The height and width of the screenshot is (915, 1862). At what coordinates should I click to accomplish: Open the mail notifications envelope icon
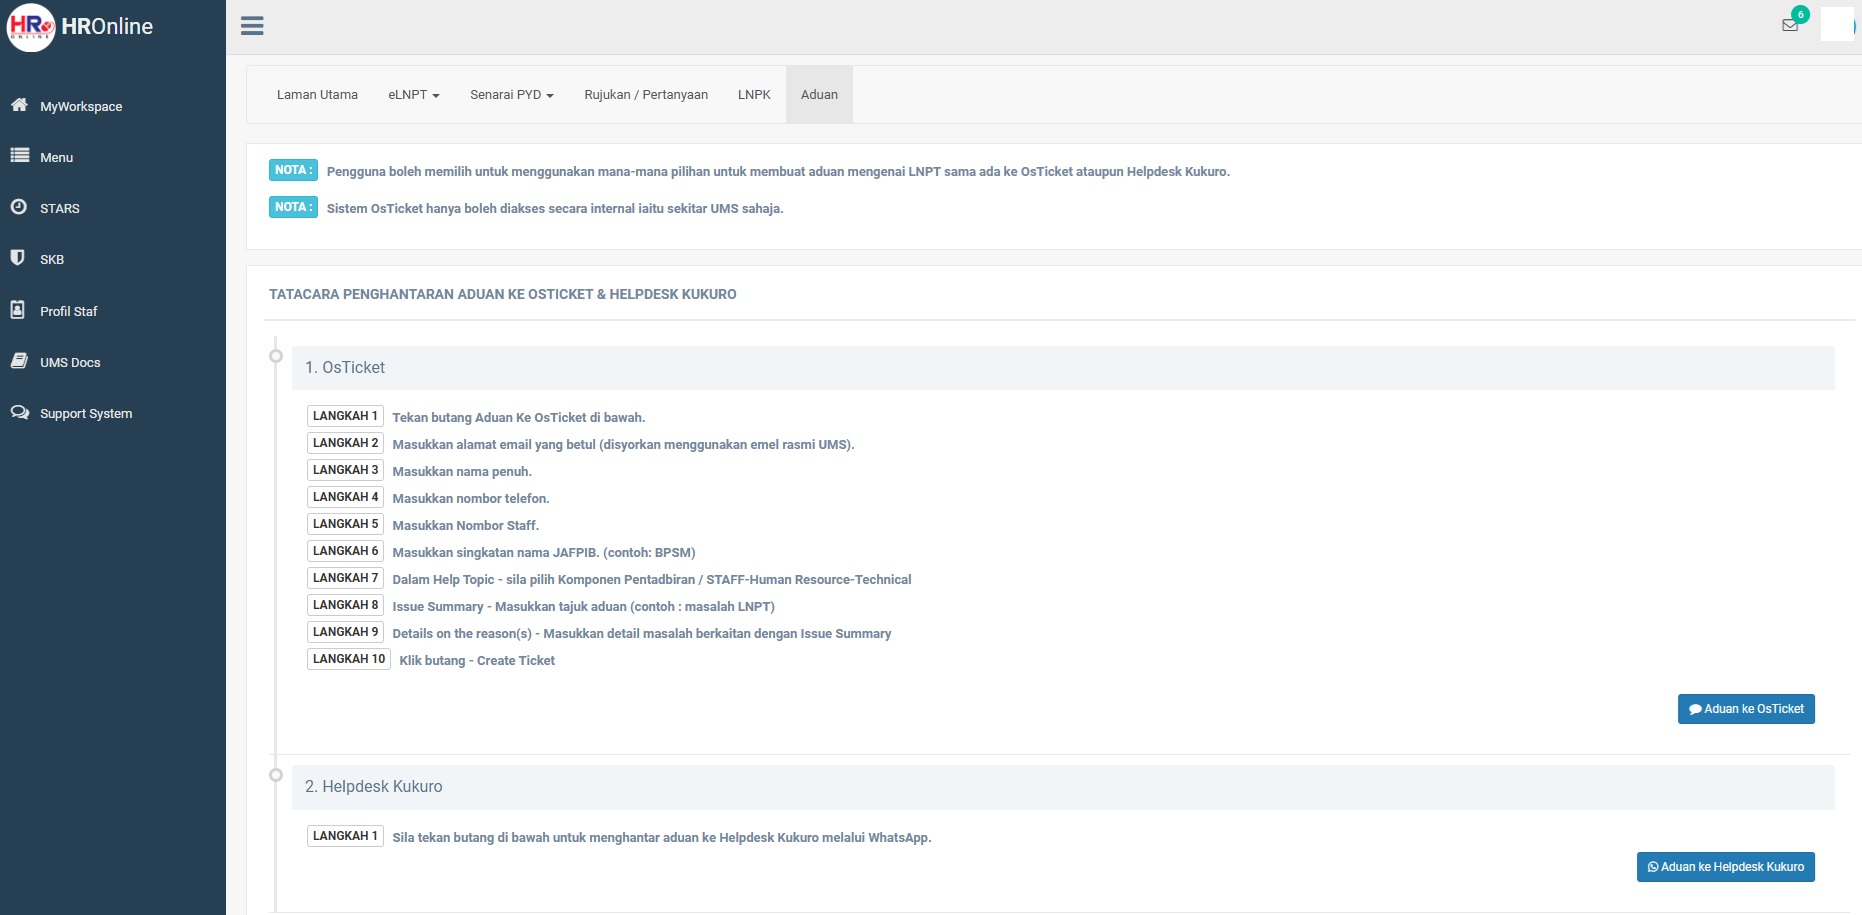pos(1790,25)
